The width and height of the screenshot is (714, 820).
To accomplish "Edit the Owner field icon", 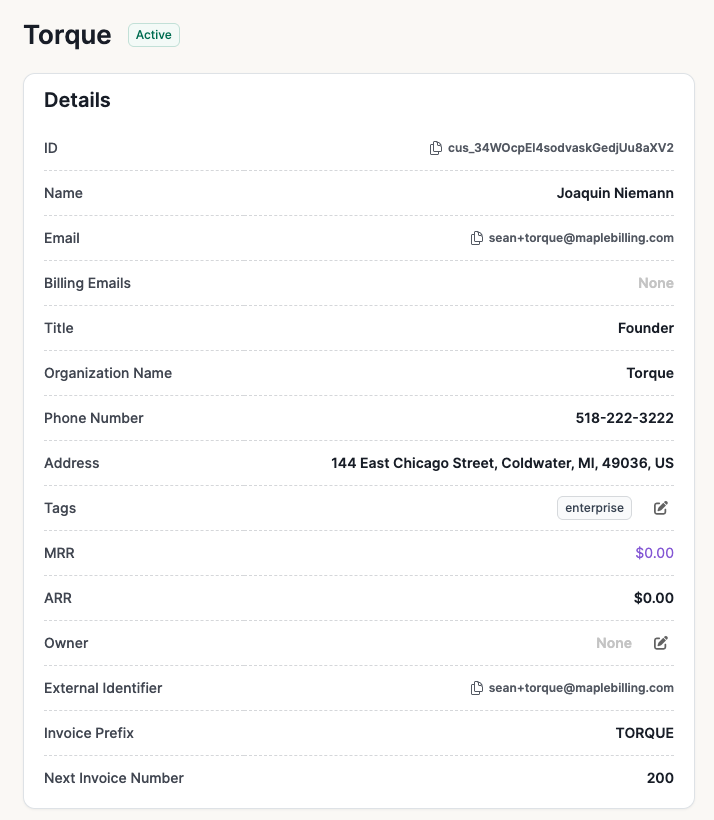I will coord(661,643).
